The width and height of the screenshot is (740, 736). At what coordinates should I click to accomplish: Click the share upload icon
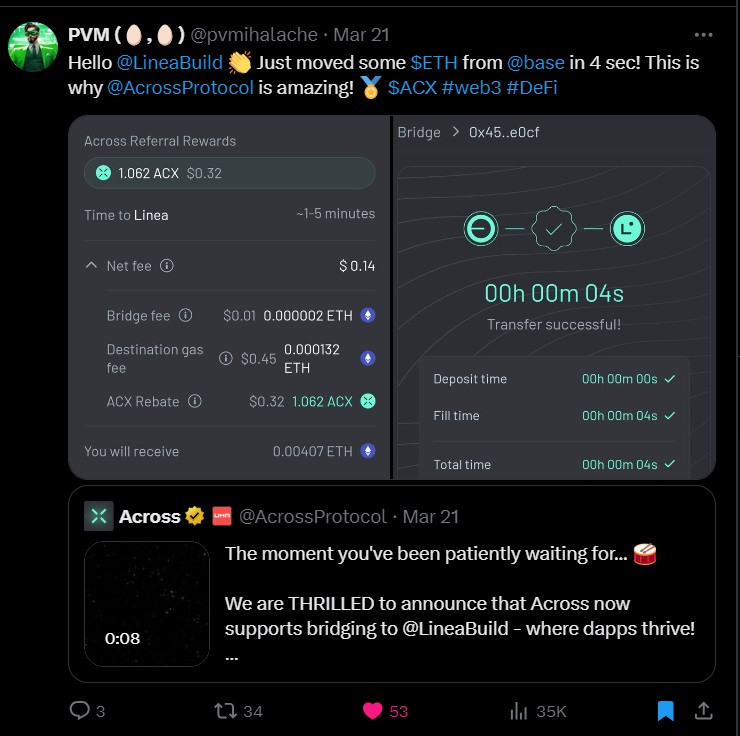pos(703,711)
